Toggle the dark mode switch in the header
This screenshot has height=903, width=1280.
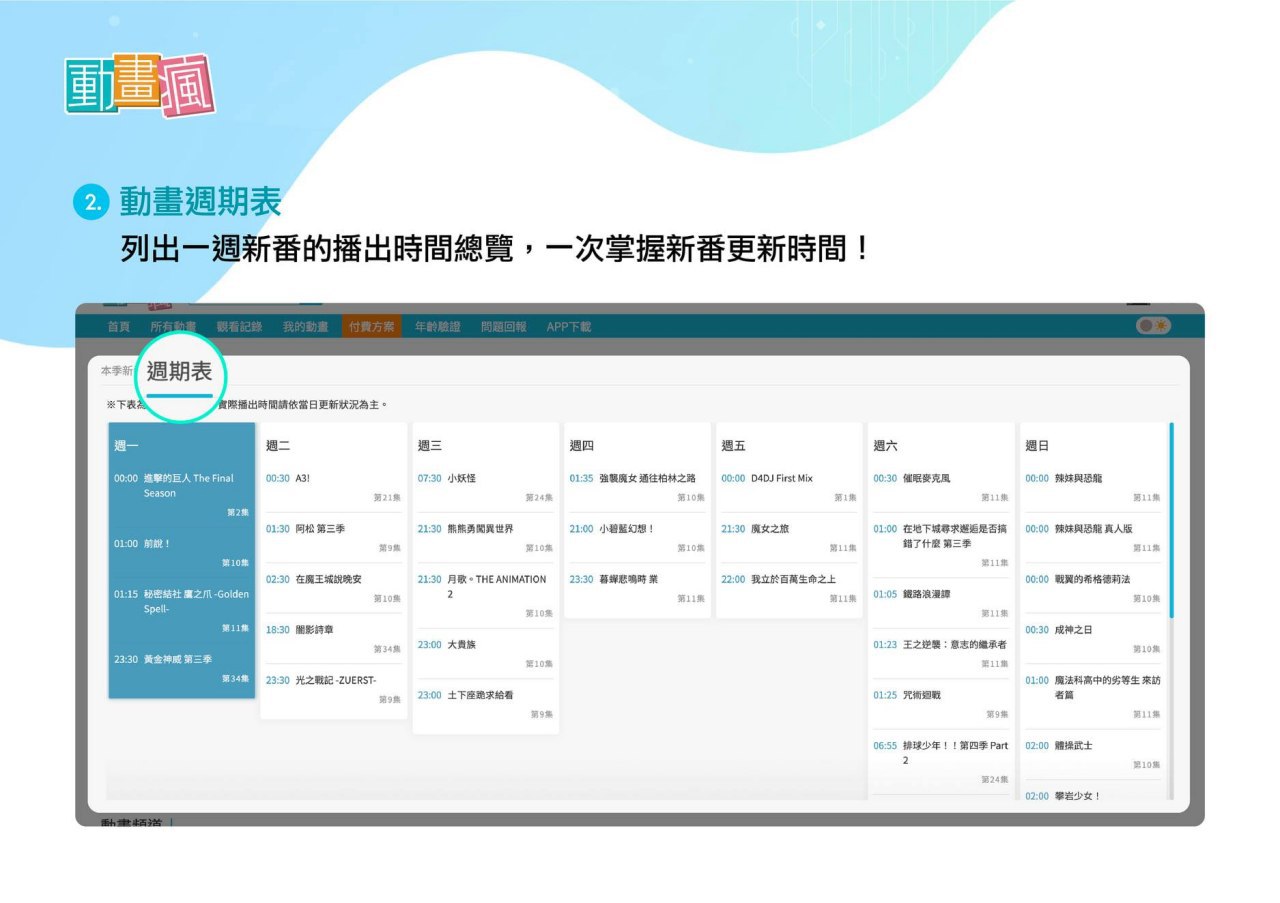[x=1153, y=326]
